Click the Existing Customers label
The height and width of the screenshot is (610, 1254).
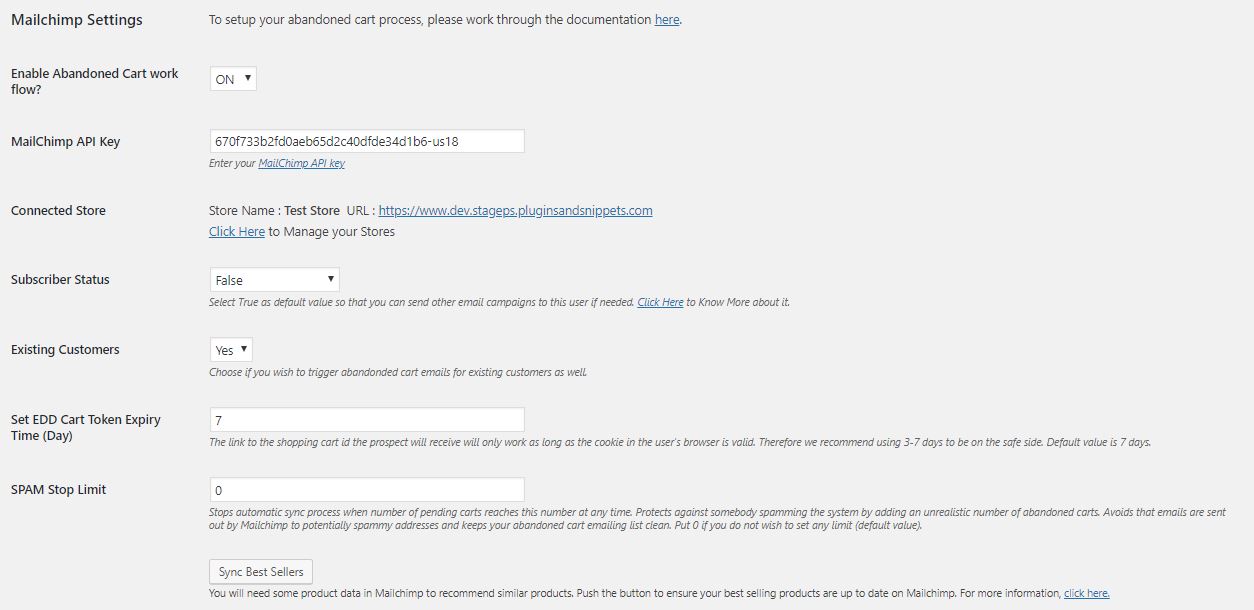pyautogui.click(x=65, y=349)
